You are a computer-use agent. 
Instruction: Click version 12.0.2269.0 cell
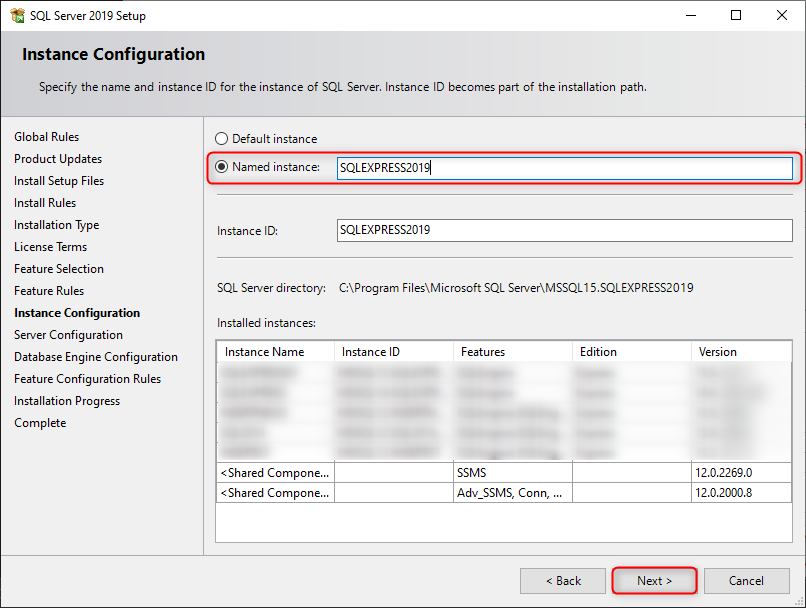[741, 473]
